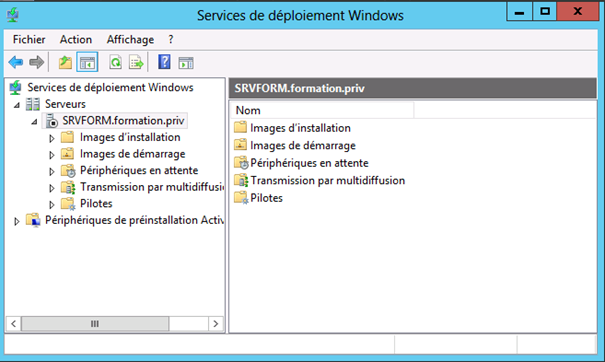Click Pilotes text in right pane
Screen dimensions: 605x362
point(267,198)
